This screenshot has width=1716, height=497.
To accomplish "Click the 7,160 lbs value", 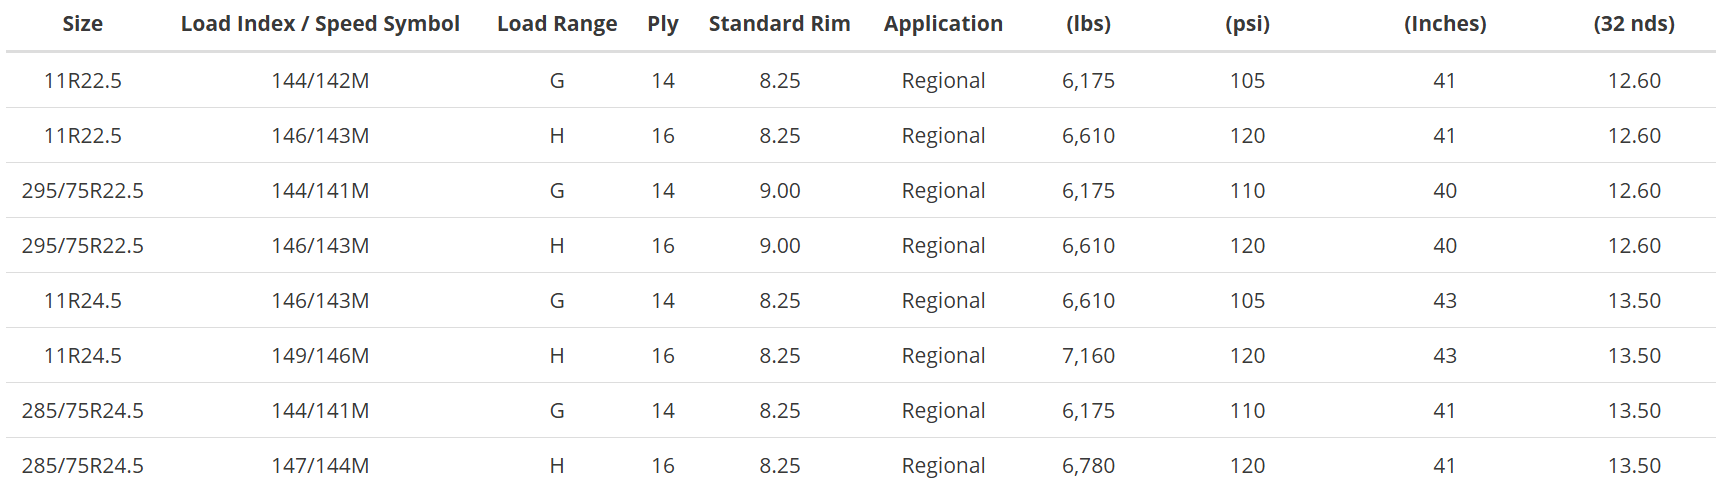I will pyautogui.click(x=1088, y=356).
